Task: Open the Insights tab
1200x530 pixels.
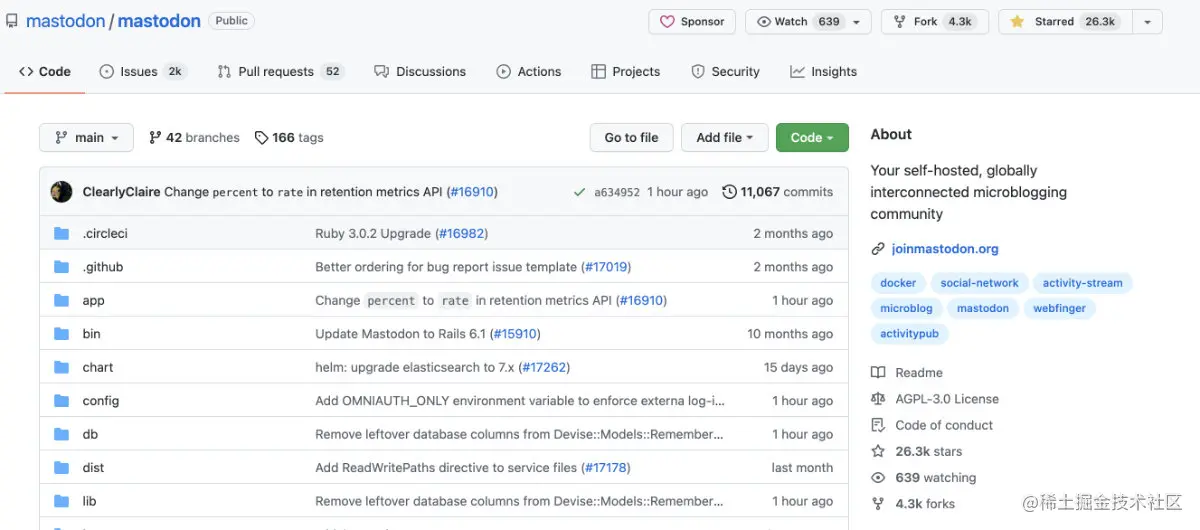Action: pos(824,72)
